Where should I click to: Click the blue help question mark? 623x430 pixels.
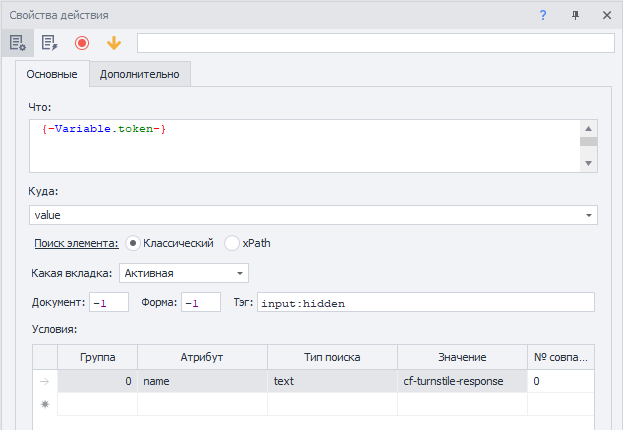[543, 15]
